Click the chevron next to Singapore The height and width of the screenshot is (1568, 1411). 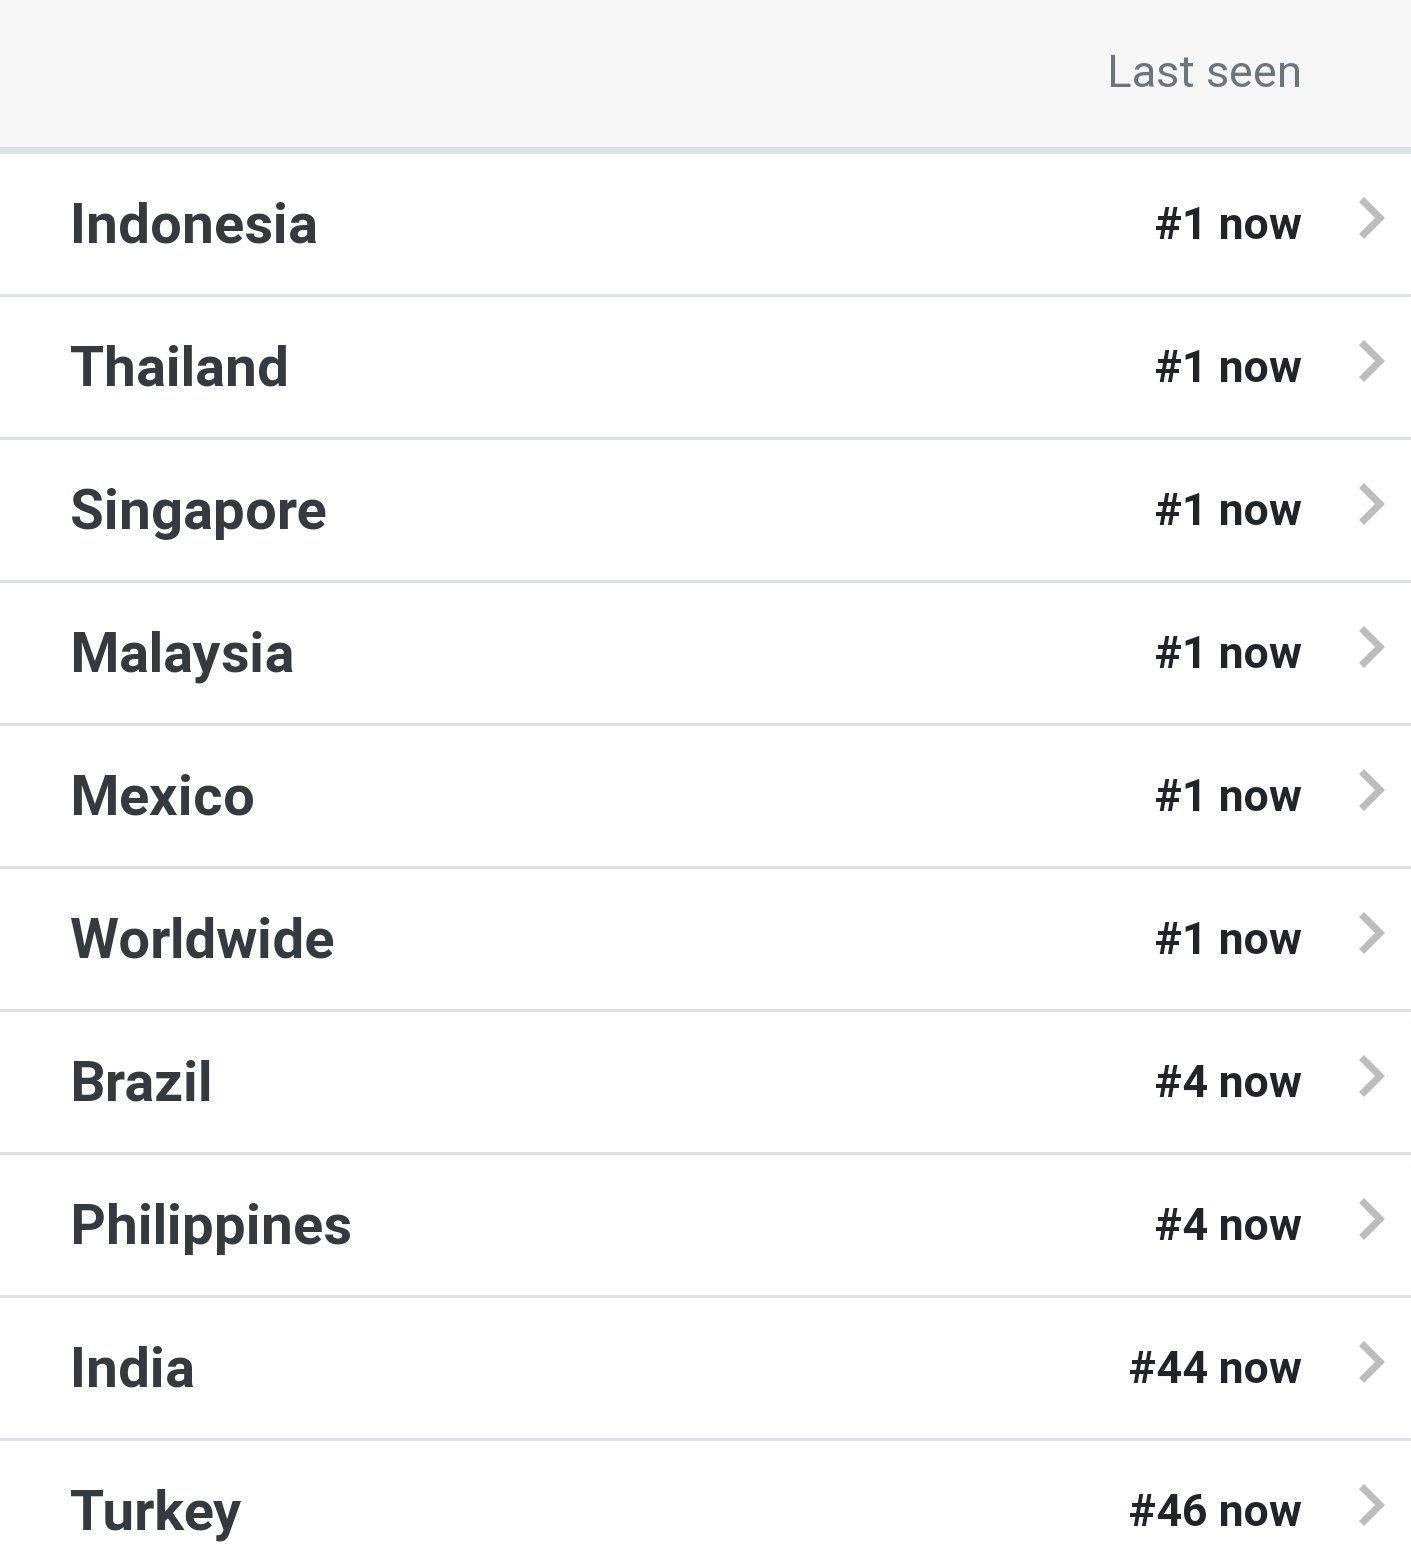(x=1372, y=505)
